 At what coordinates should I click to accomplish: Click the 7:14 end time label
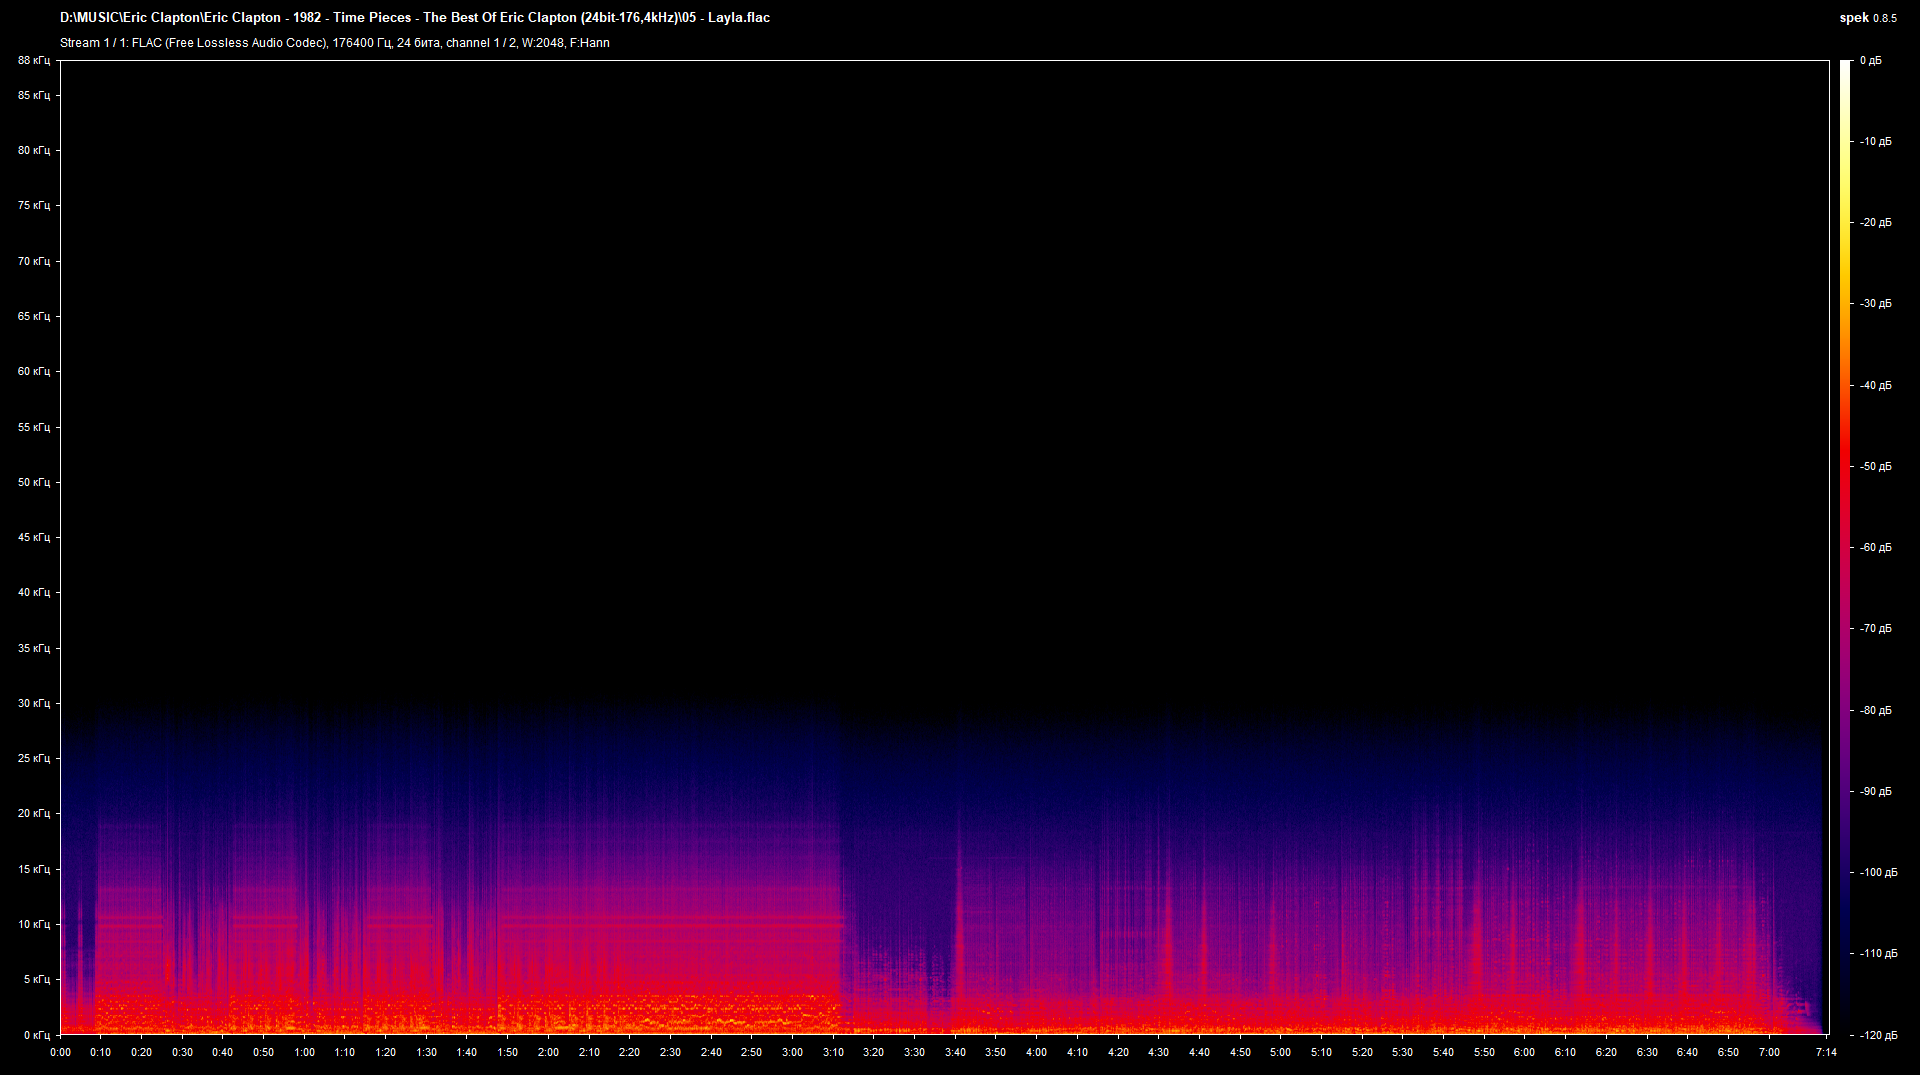(1826, 1052)
